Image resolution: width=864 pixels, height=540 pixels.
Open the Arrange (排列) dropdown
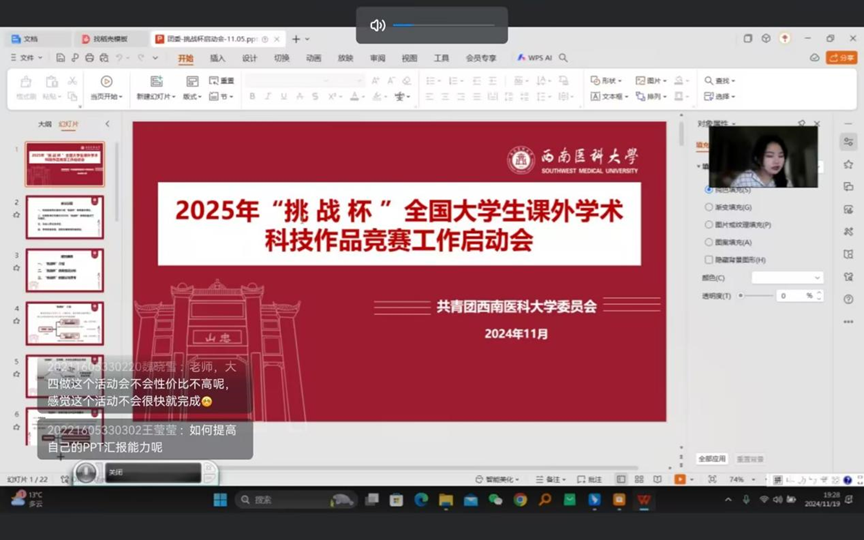click(x=651, y=96)
